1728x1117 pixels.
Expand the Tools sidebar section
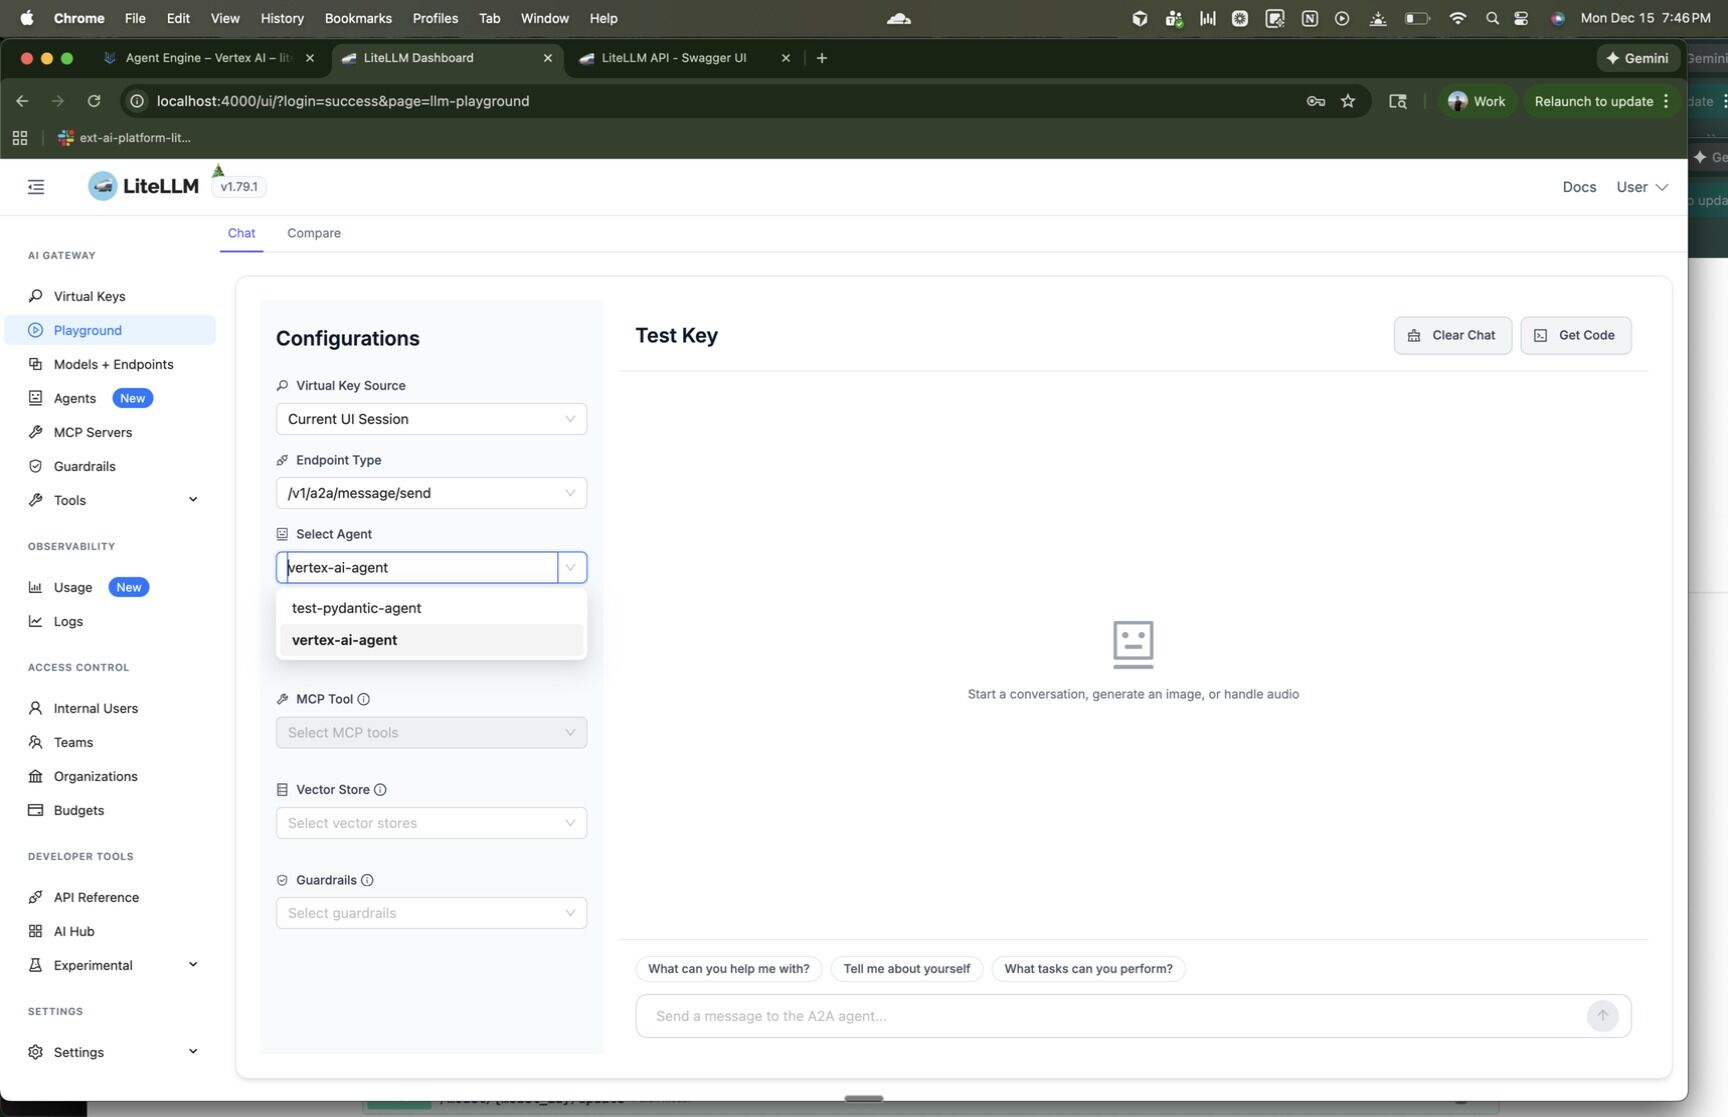click(x=112, y=500)
